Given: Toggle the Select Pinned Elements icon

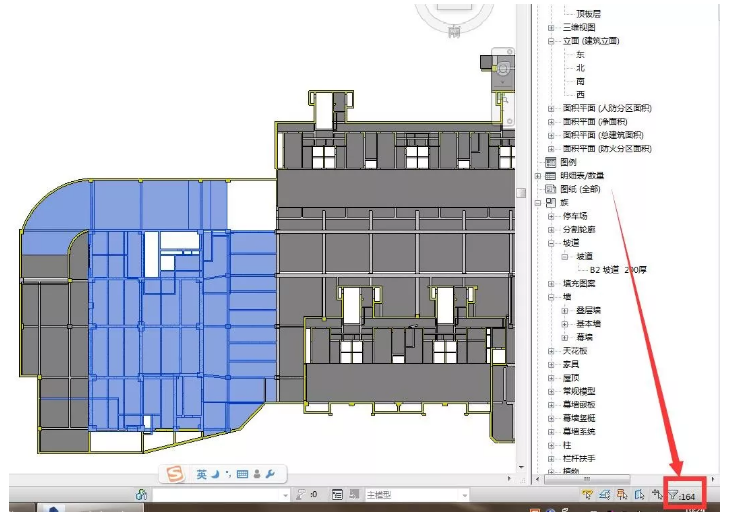Looking at the screenshot, I should (622, 495).
